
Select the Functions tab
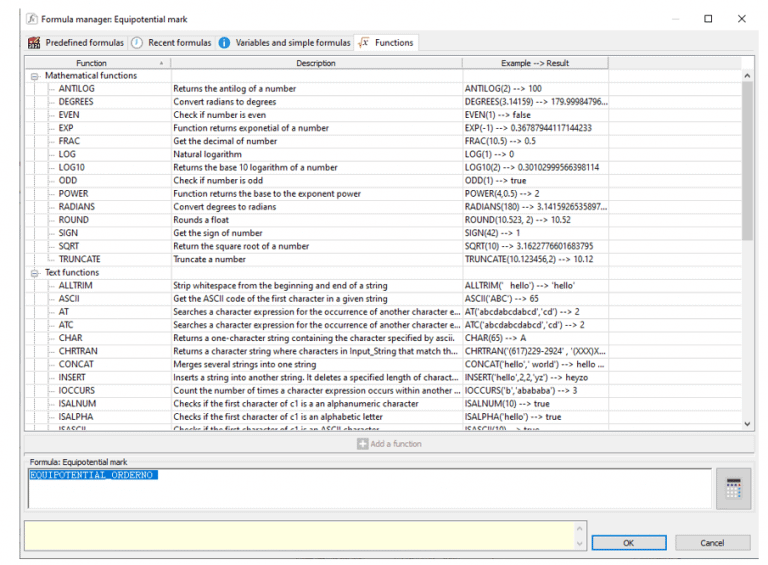point(386,43)
